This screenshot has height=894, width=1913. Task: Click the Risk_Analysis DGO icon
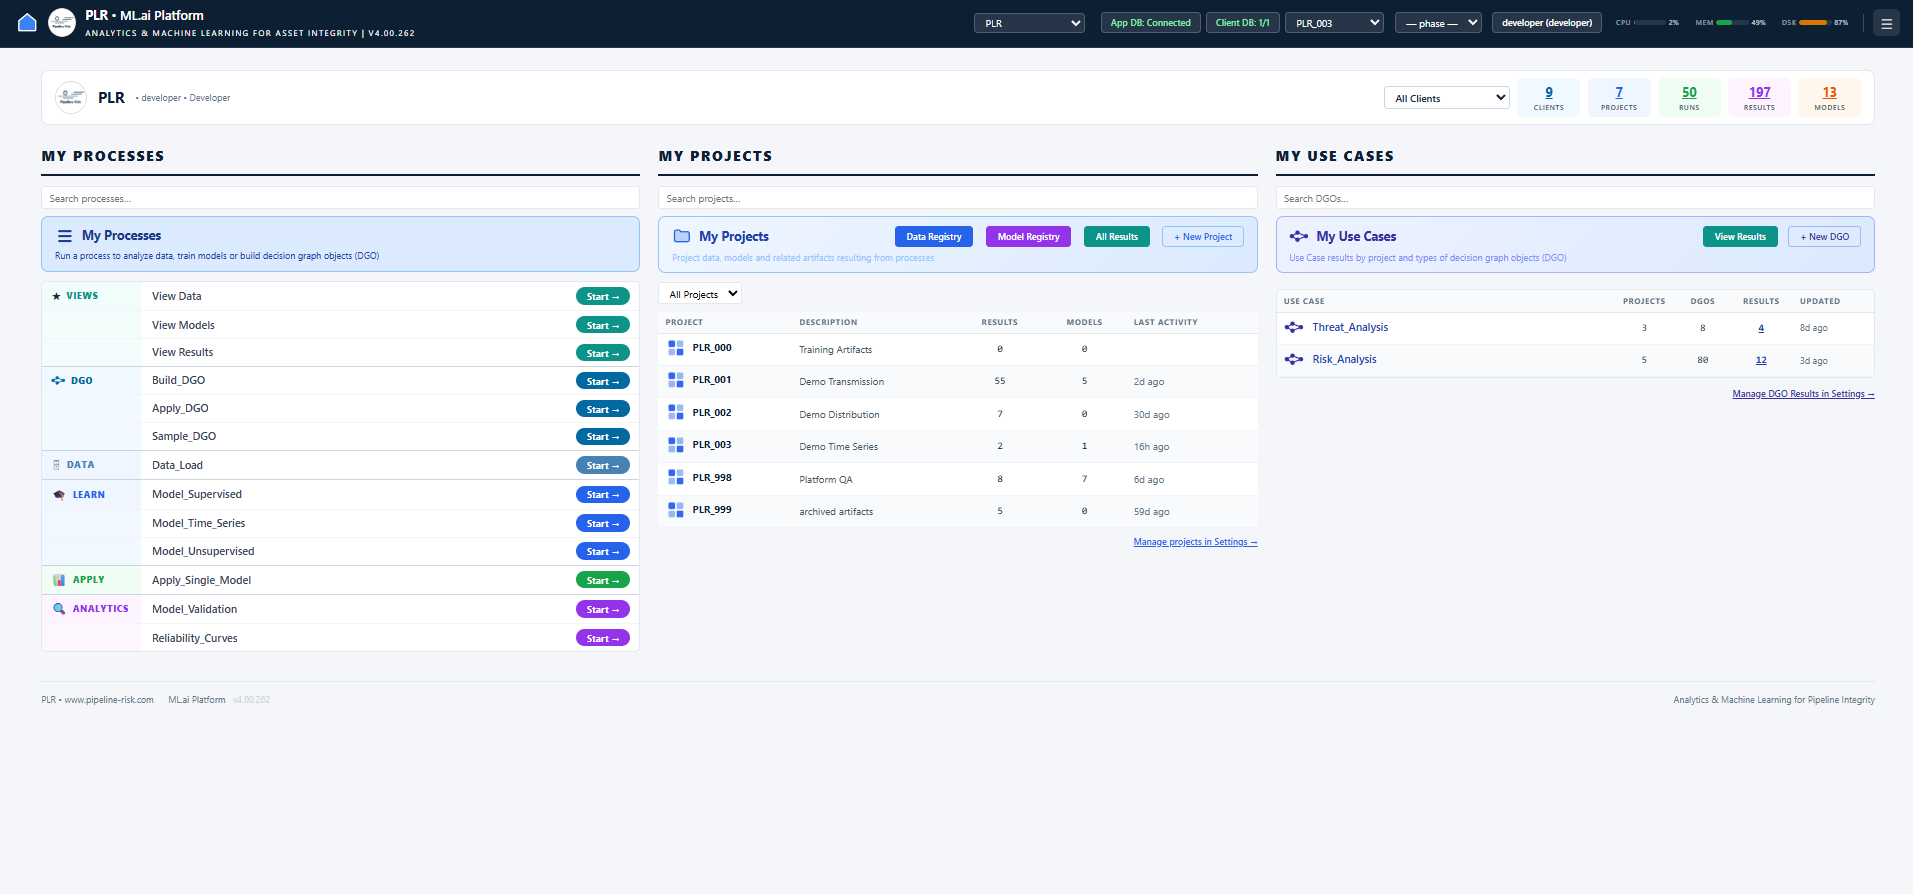pos(1294,359)
